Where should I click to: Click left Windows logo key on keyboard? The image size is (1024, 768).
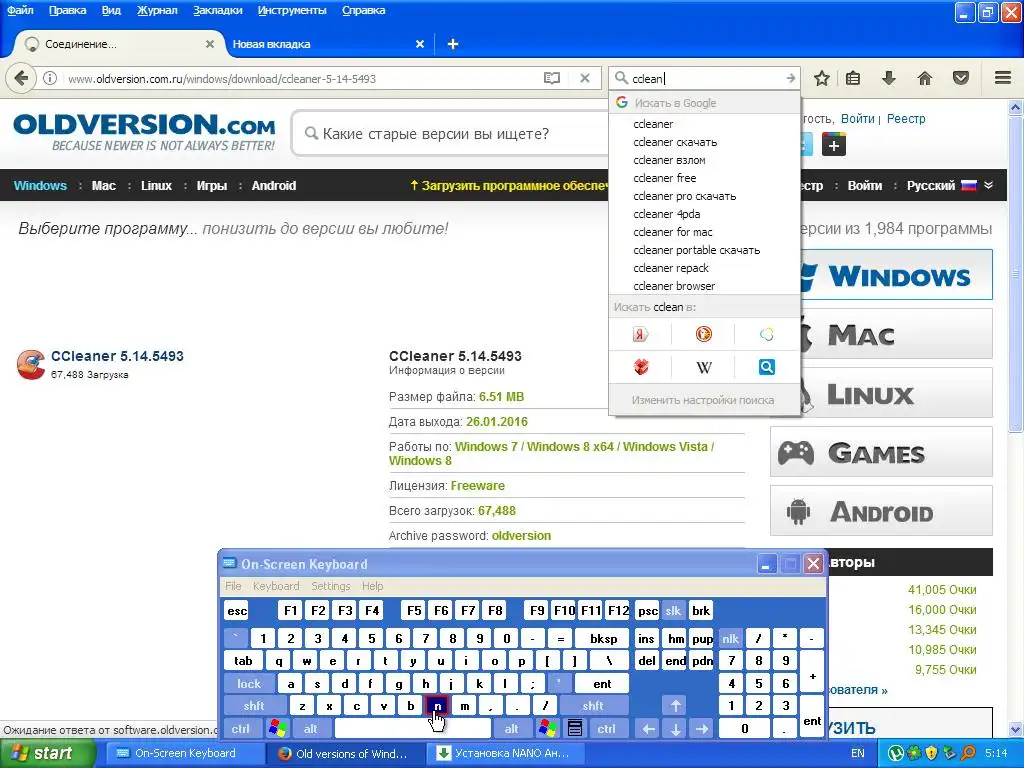pyautogui.click(x=278, y=728)
